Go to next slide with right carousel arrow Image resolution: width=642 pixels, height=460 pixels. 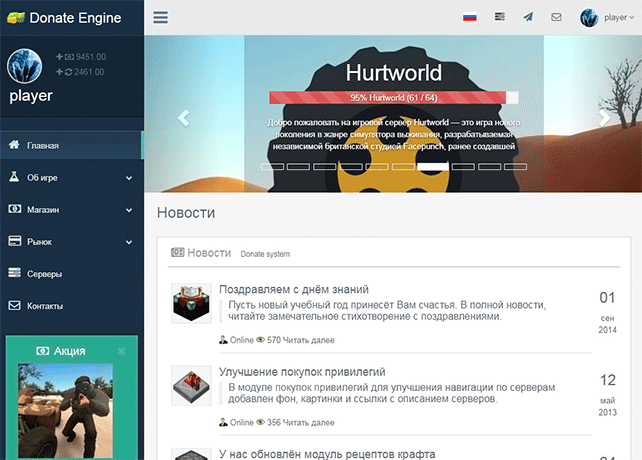pos(603,117)
